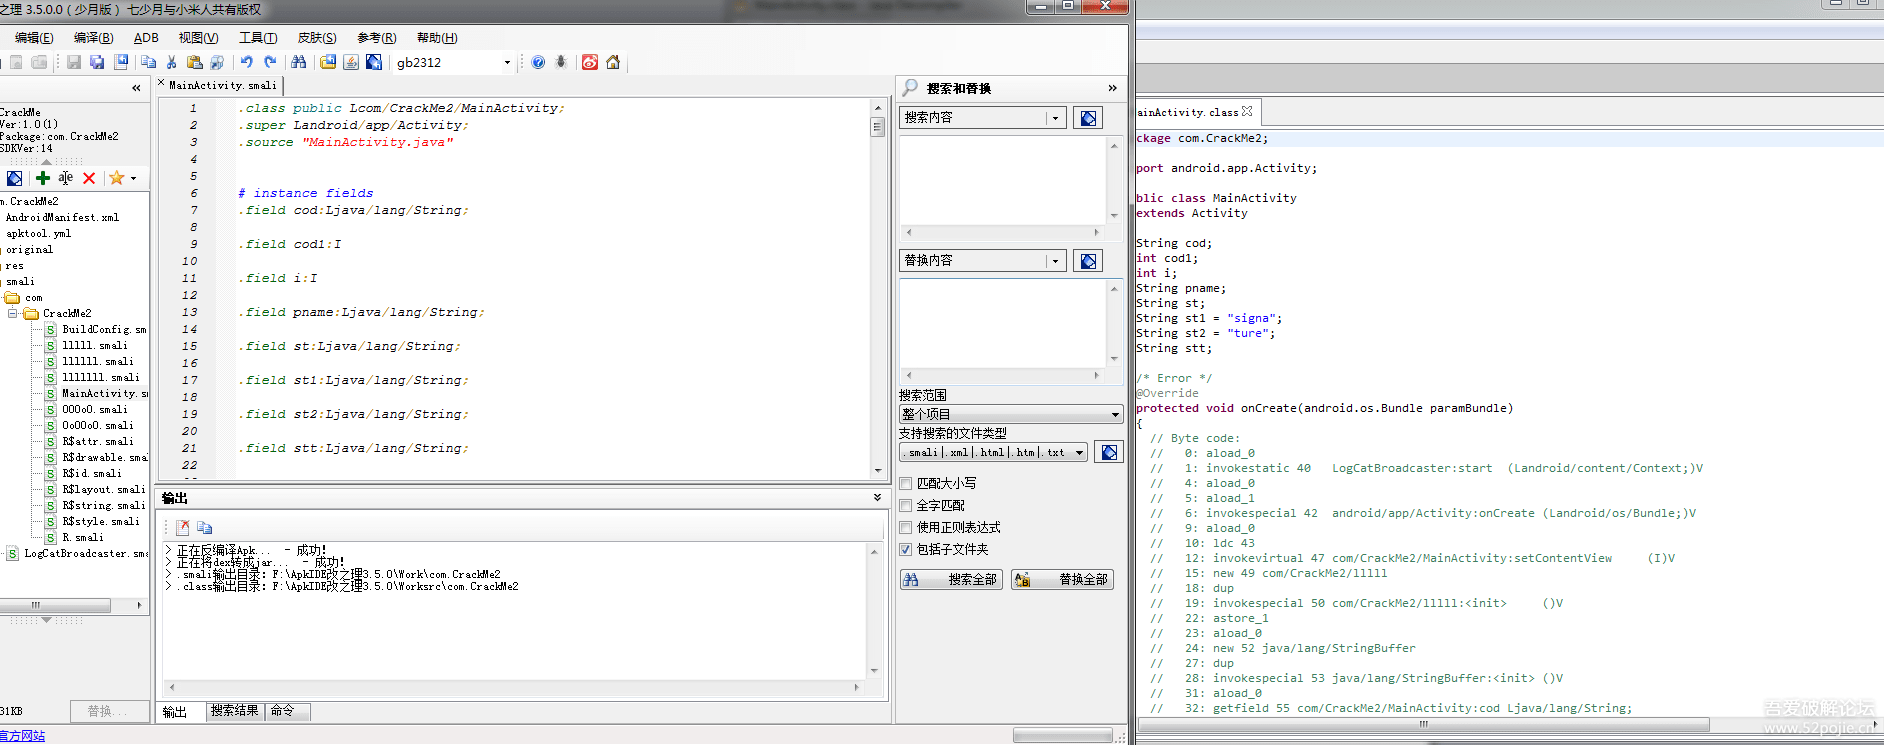Open the 搜索内容 history dropdown
This screenshot has height=745, width=1884.
click(1056, 118)
